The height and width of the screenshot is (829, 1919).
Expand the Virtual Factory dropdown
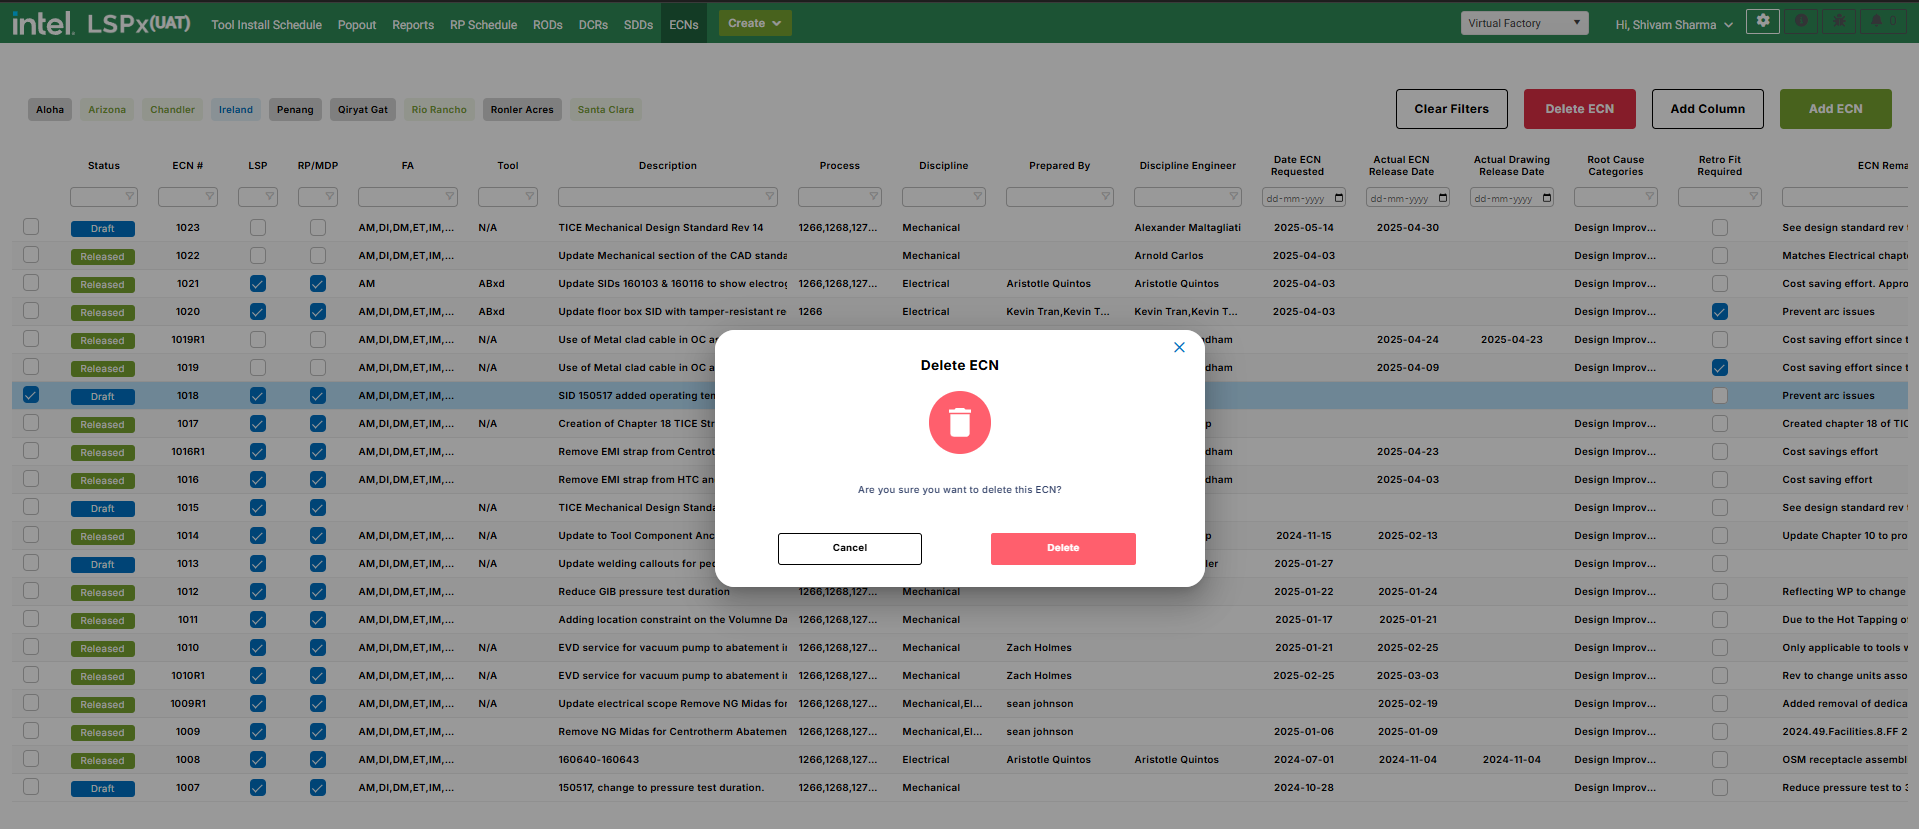(x=1523, y=23)
